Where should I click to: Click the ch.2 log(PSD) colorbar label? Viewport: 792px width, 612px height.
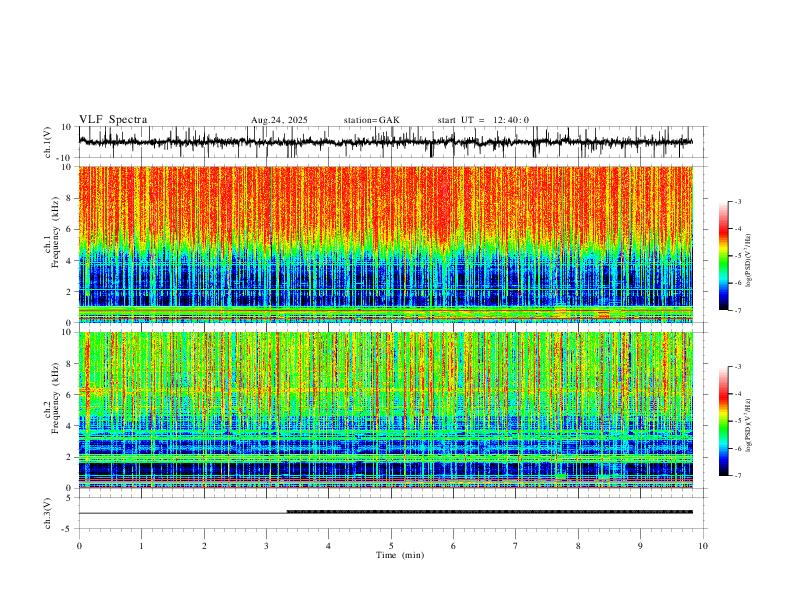(748, 425)
